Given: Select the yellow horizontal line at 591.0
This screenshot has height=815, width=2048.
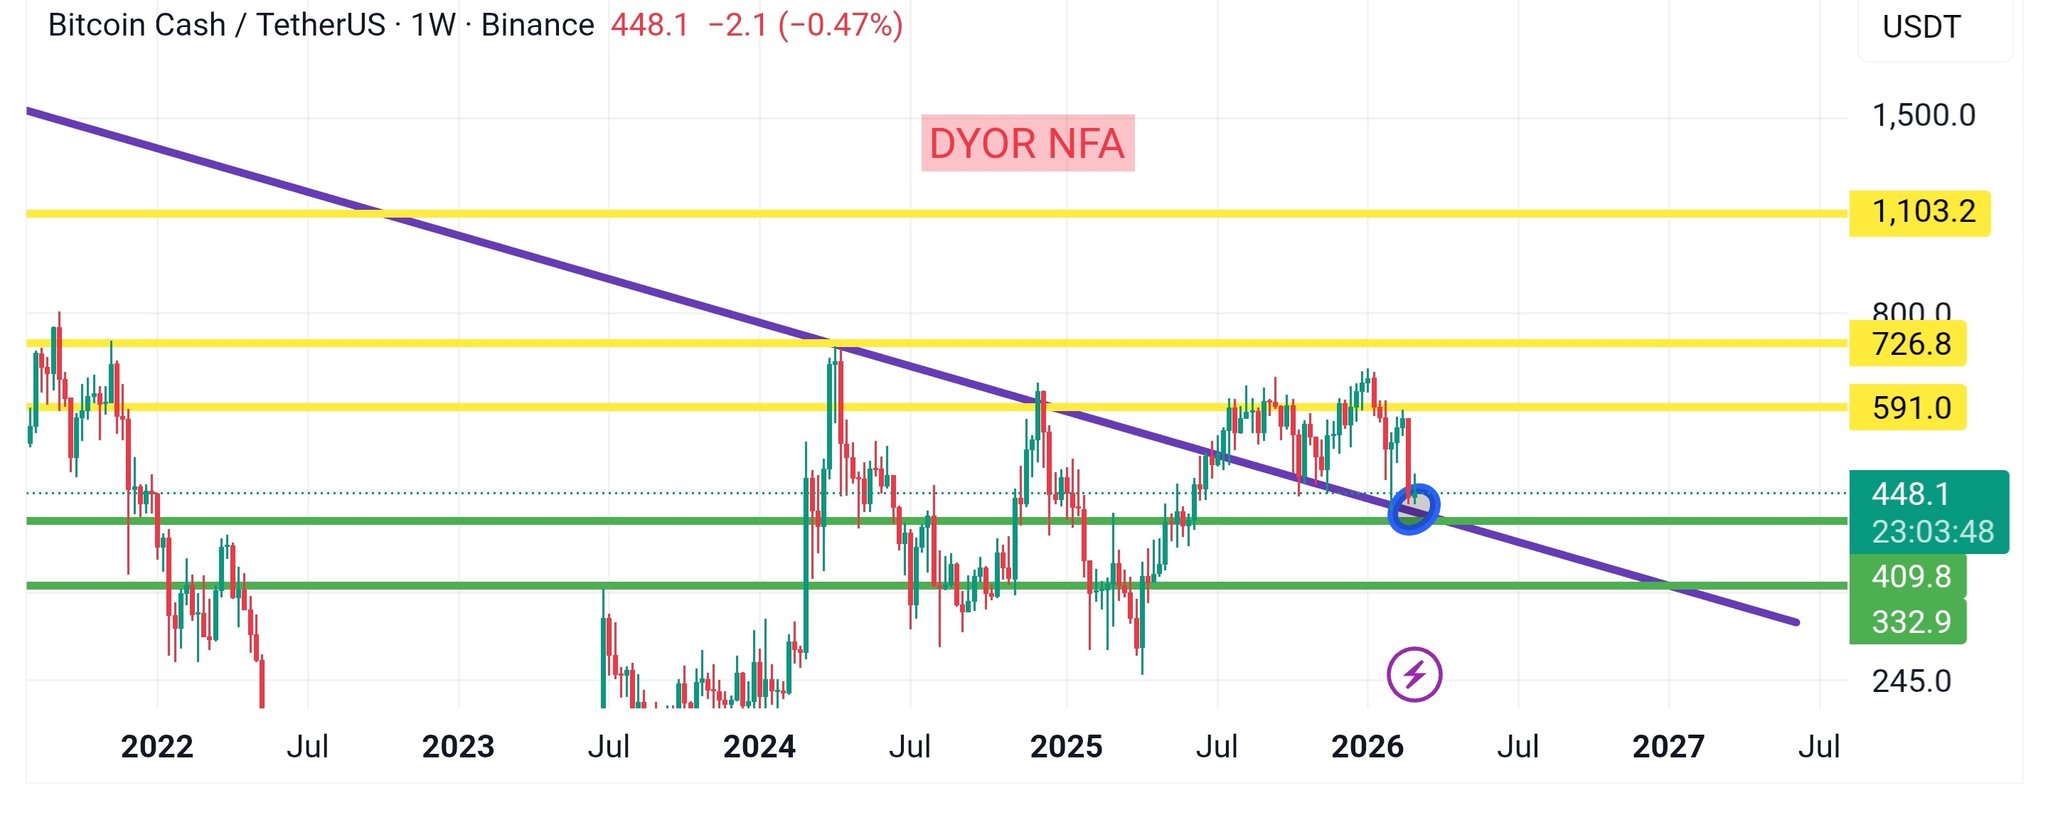Looking at the screenshot, I should pyautogui.click(x=936, y=407).
